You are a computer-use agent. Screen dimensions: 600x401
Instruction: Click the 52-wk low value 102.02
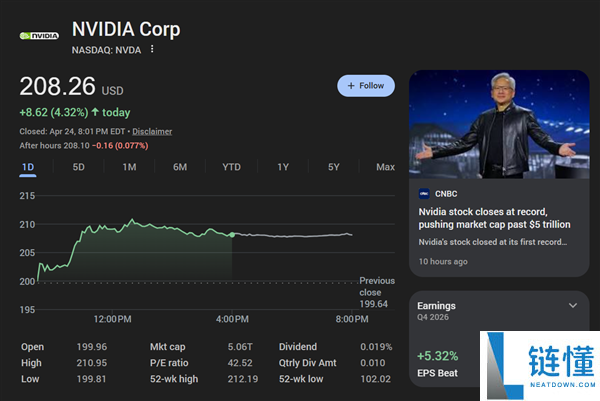pyautogui.click(x=375, y=379)
